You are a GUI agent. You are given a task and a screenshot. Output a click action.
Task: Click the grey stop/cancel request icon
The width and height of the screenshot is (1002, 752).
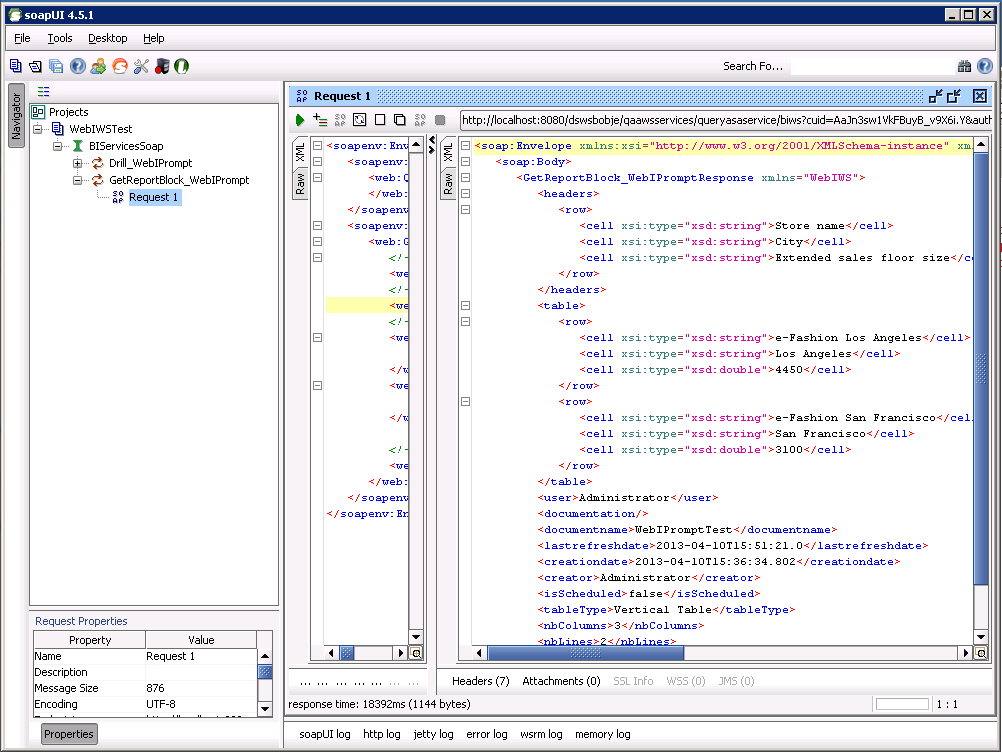point(440,119)
